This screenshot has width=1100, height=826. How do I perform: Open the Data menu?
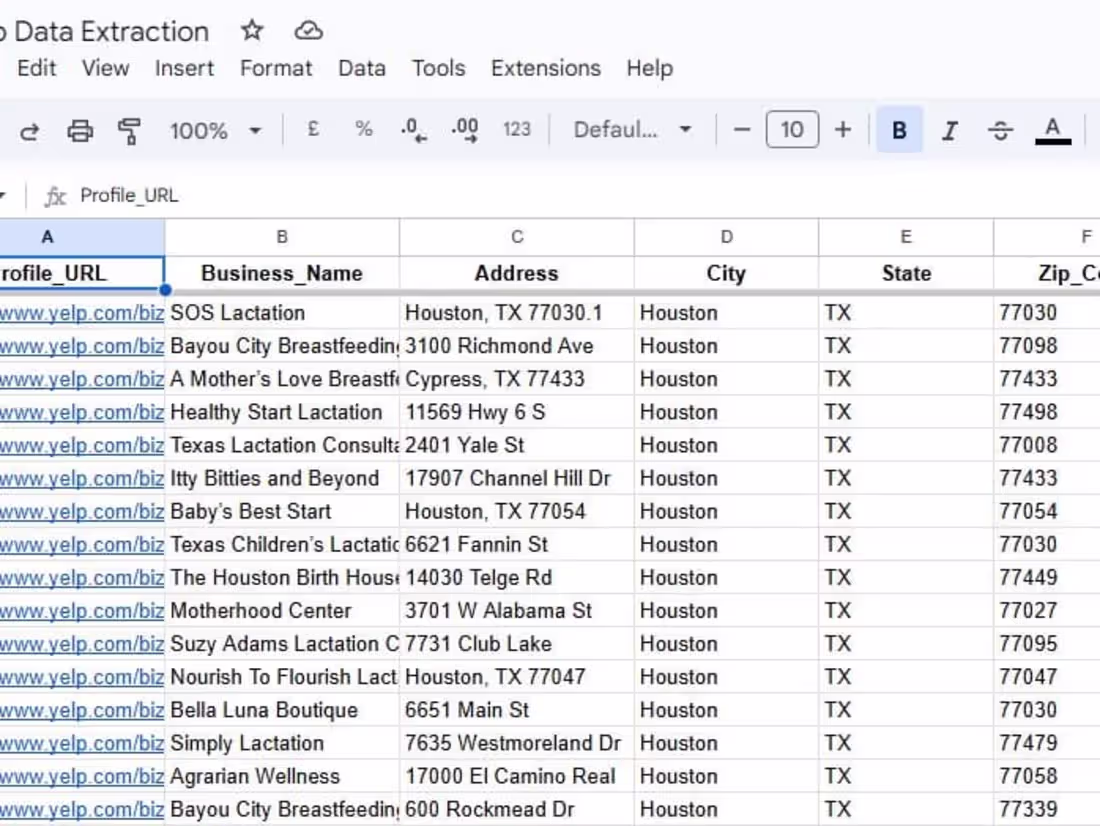click(362, 68)
